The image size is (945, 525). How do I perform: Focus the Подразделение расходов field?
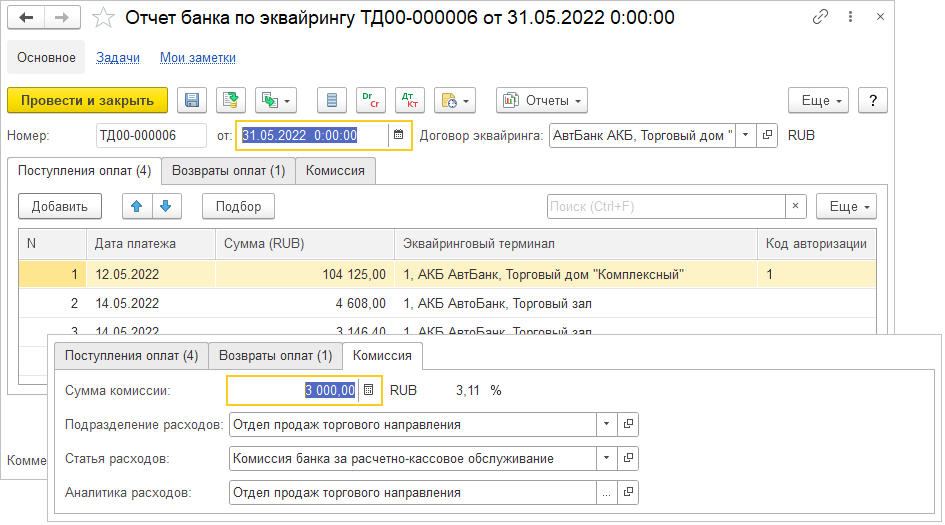pyautogui.click(x=413, y=424)
